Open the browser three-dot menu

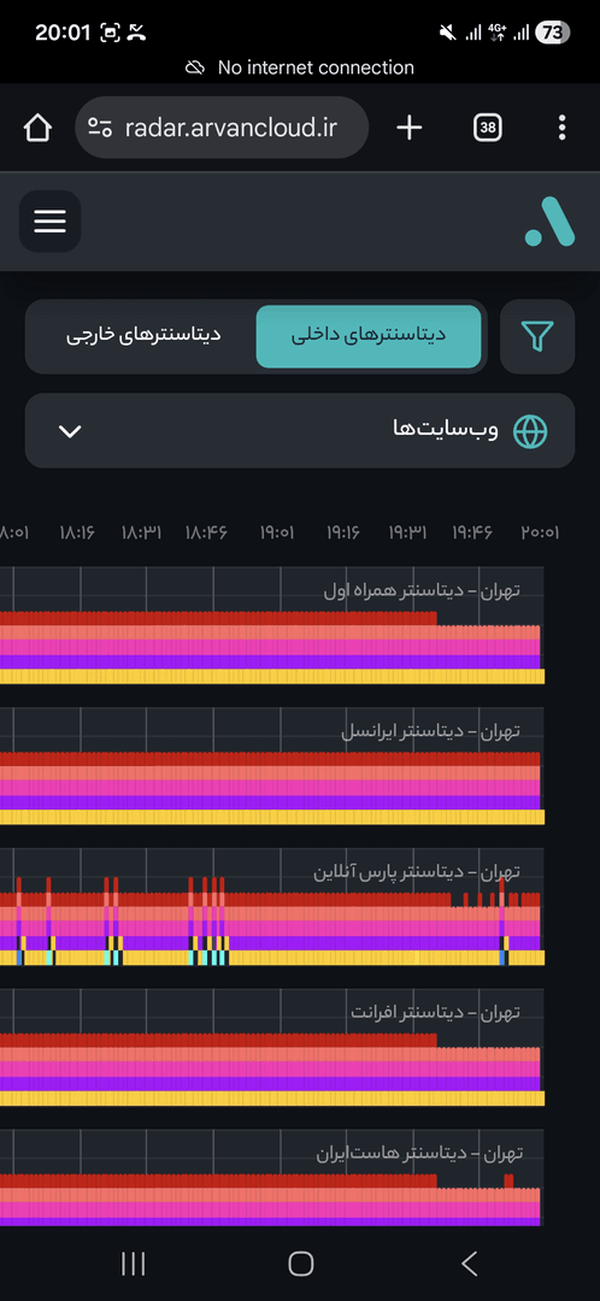[x=562, y=128]
